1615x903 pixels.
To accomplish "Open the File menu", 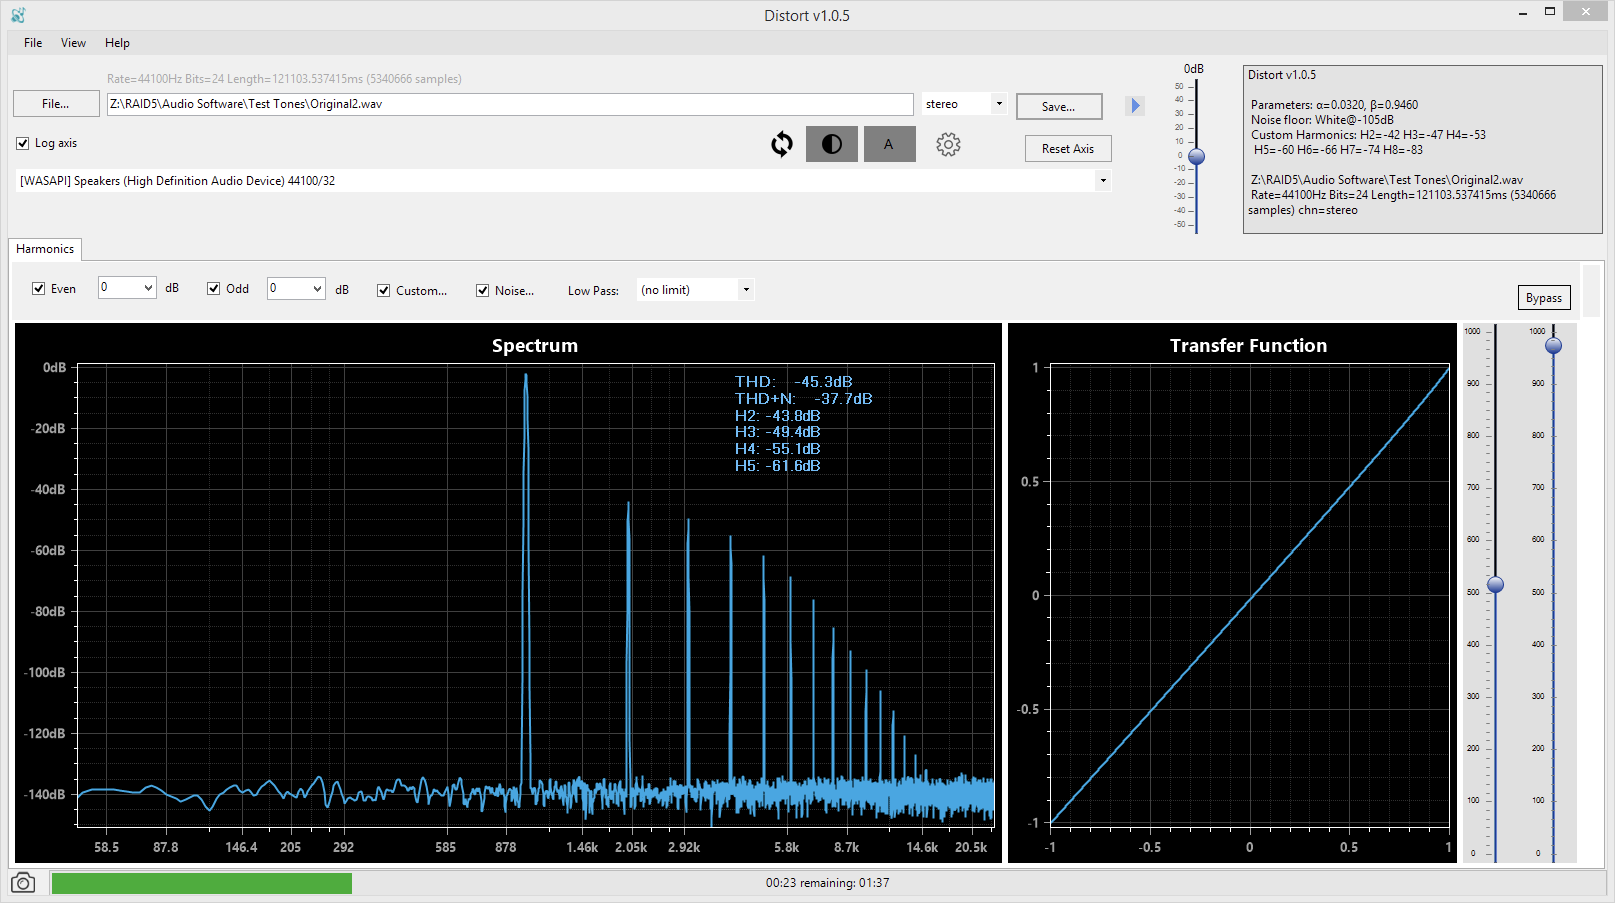I will 33,43.
